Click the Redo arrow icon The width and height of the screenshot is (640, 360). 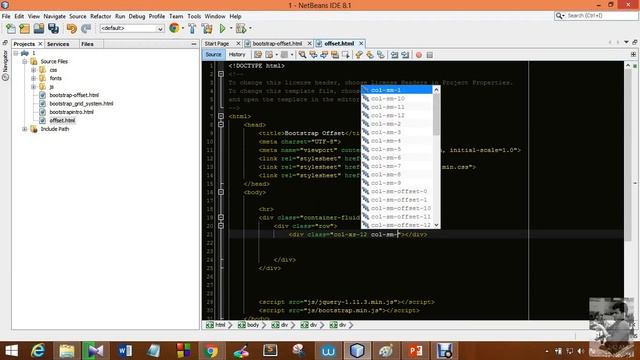click(x=86, y=28)
